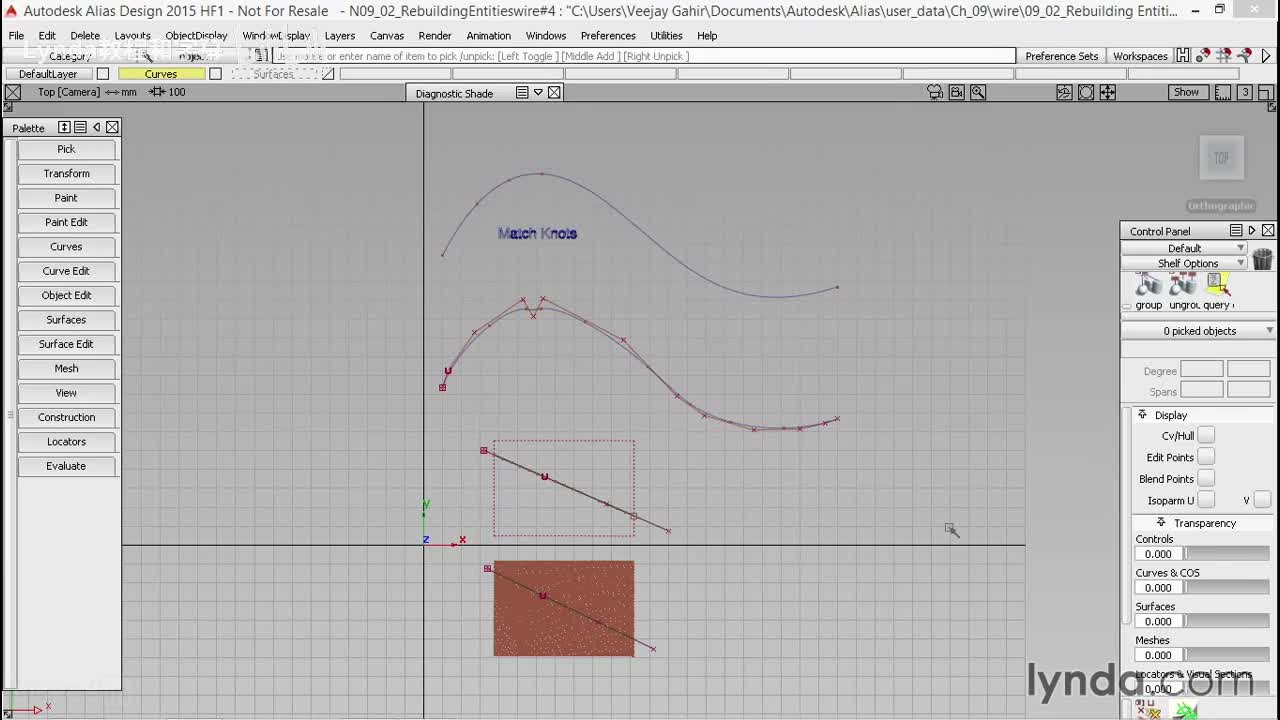Click the four-arrow track view icon
The height and width of the screenshot is (720, 1280).
pyautogui.click(x=1108, y=92)
